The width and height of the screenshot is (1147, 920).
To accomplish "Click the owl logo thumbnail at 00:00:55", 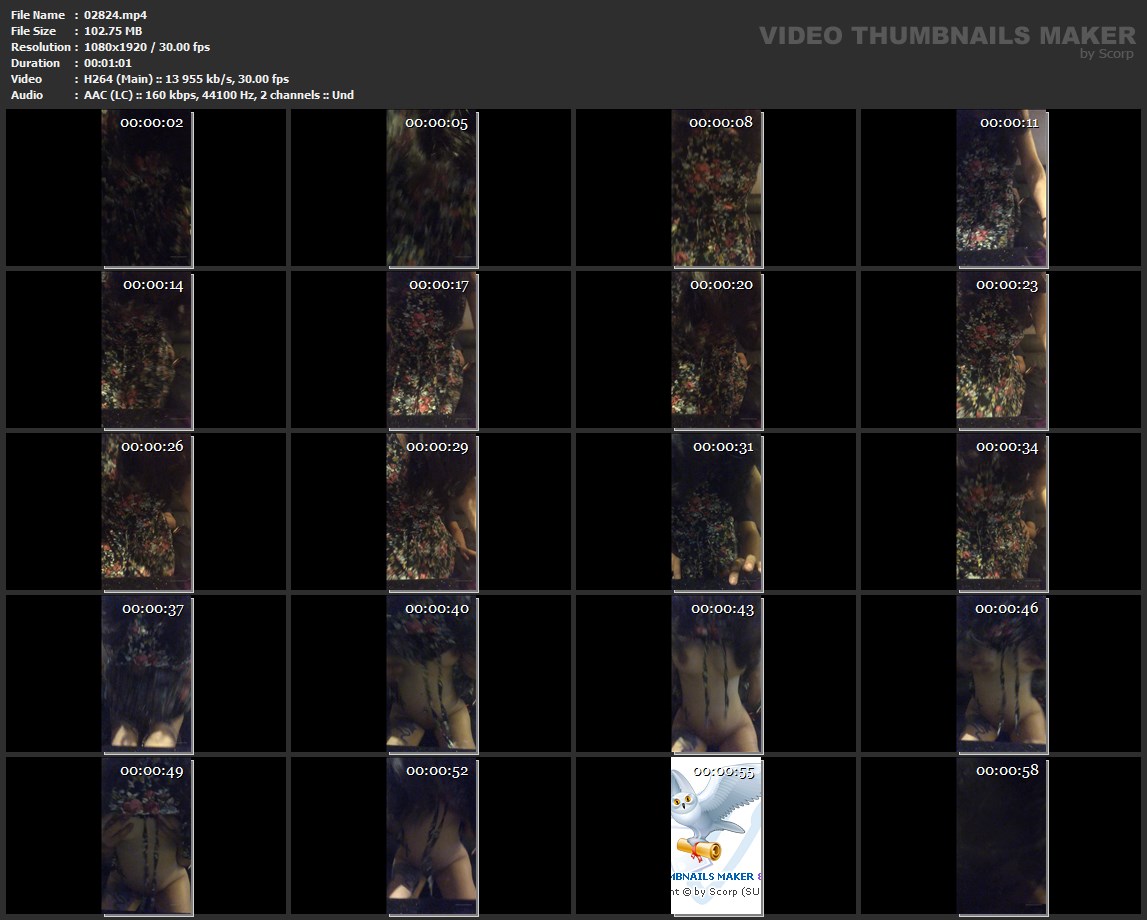I will pyautogui.click(x=716, y=835).
